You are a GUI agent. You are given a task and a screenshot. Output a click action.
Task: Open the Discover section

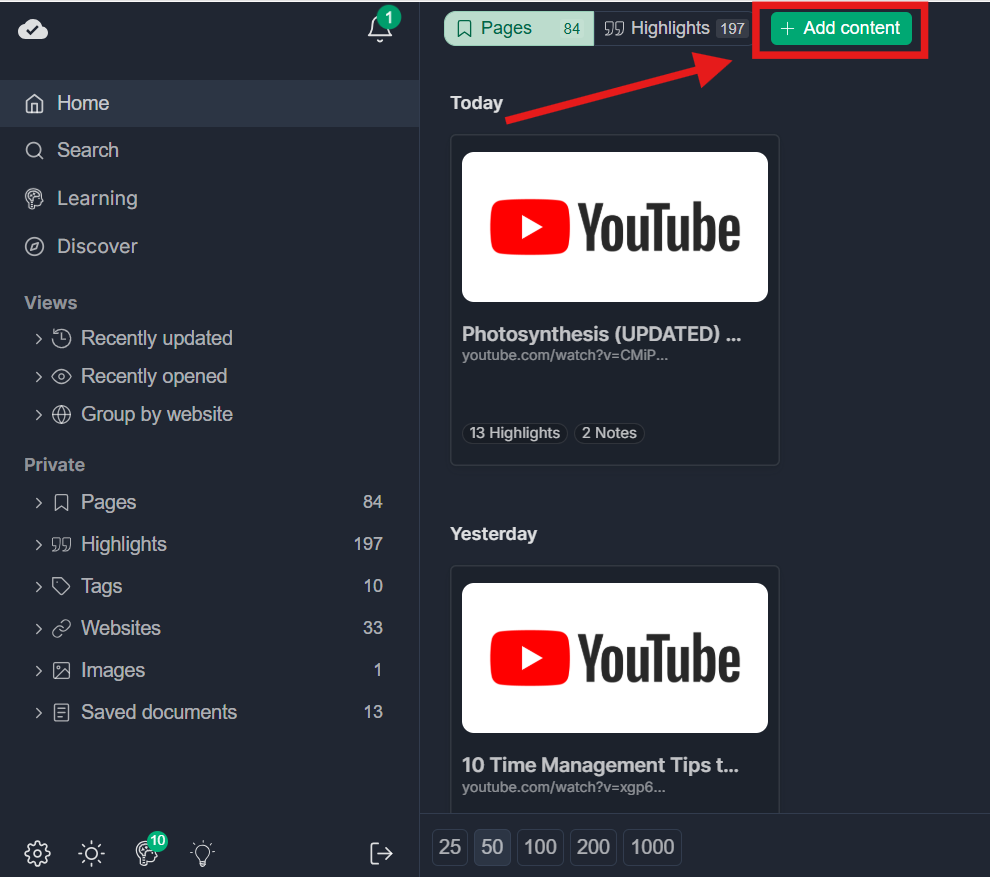pyautogui.click(x=96, y=246)
